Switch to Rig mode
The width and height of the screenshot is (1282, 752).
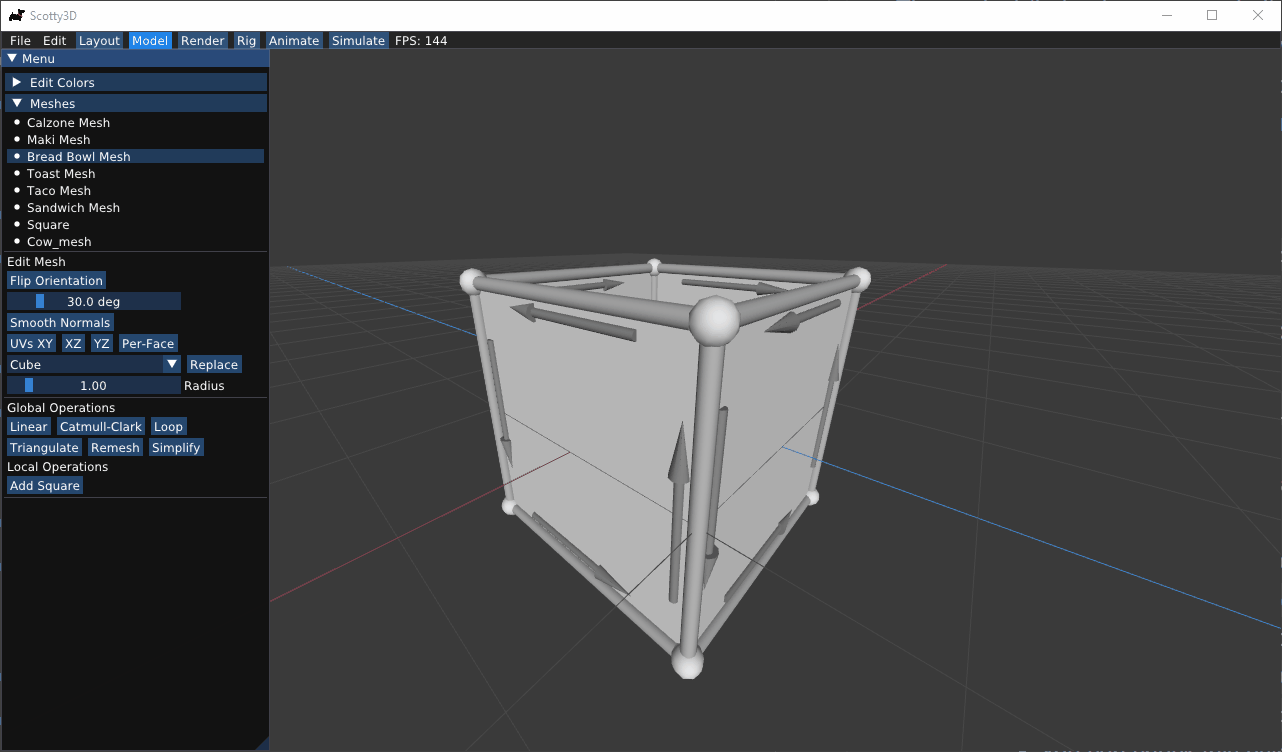pyautogui.click(x=246, y=41)
